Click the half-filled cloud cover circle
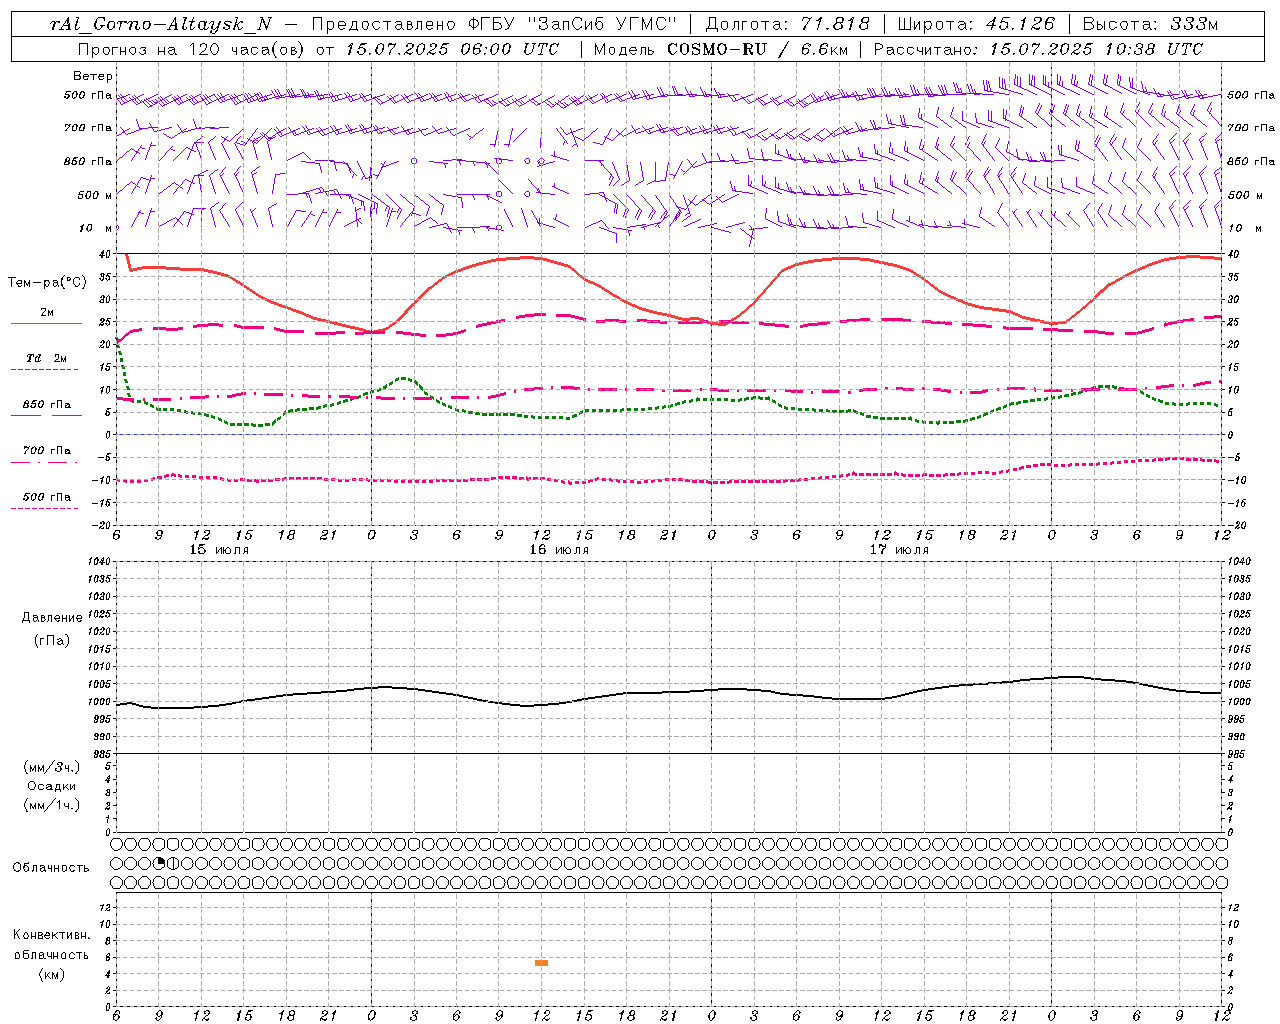This screenshot has height=1024, width=1280. [x=172, y=863]
